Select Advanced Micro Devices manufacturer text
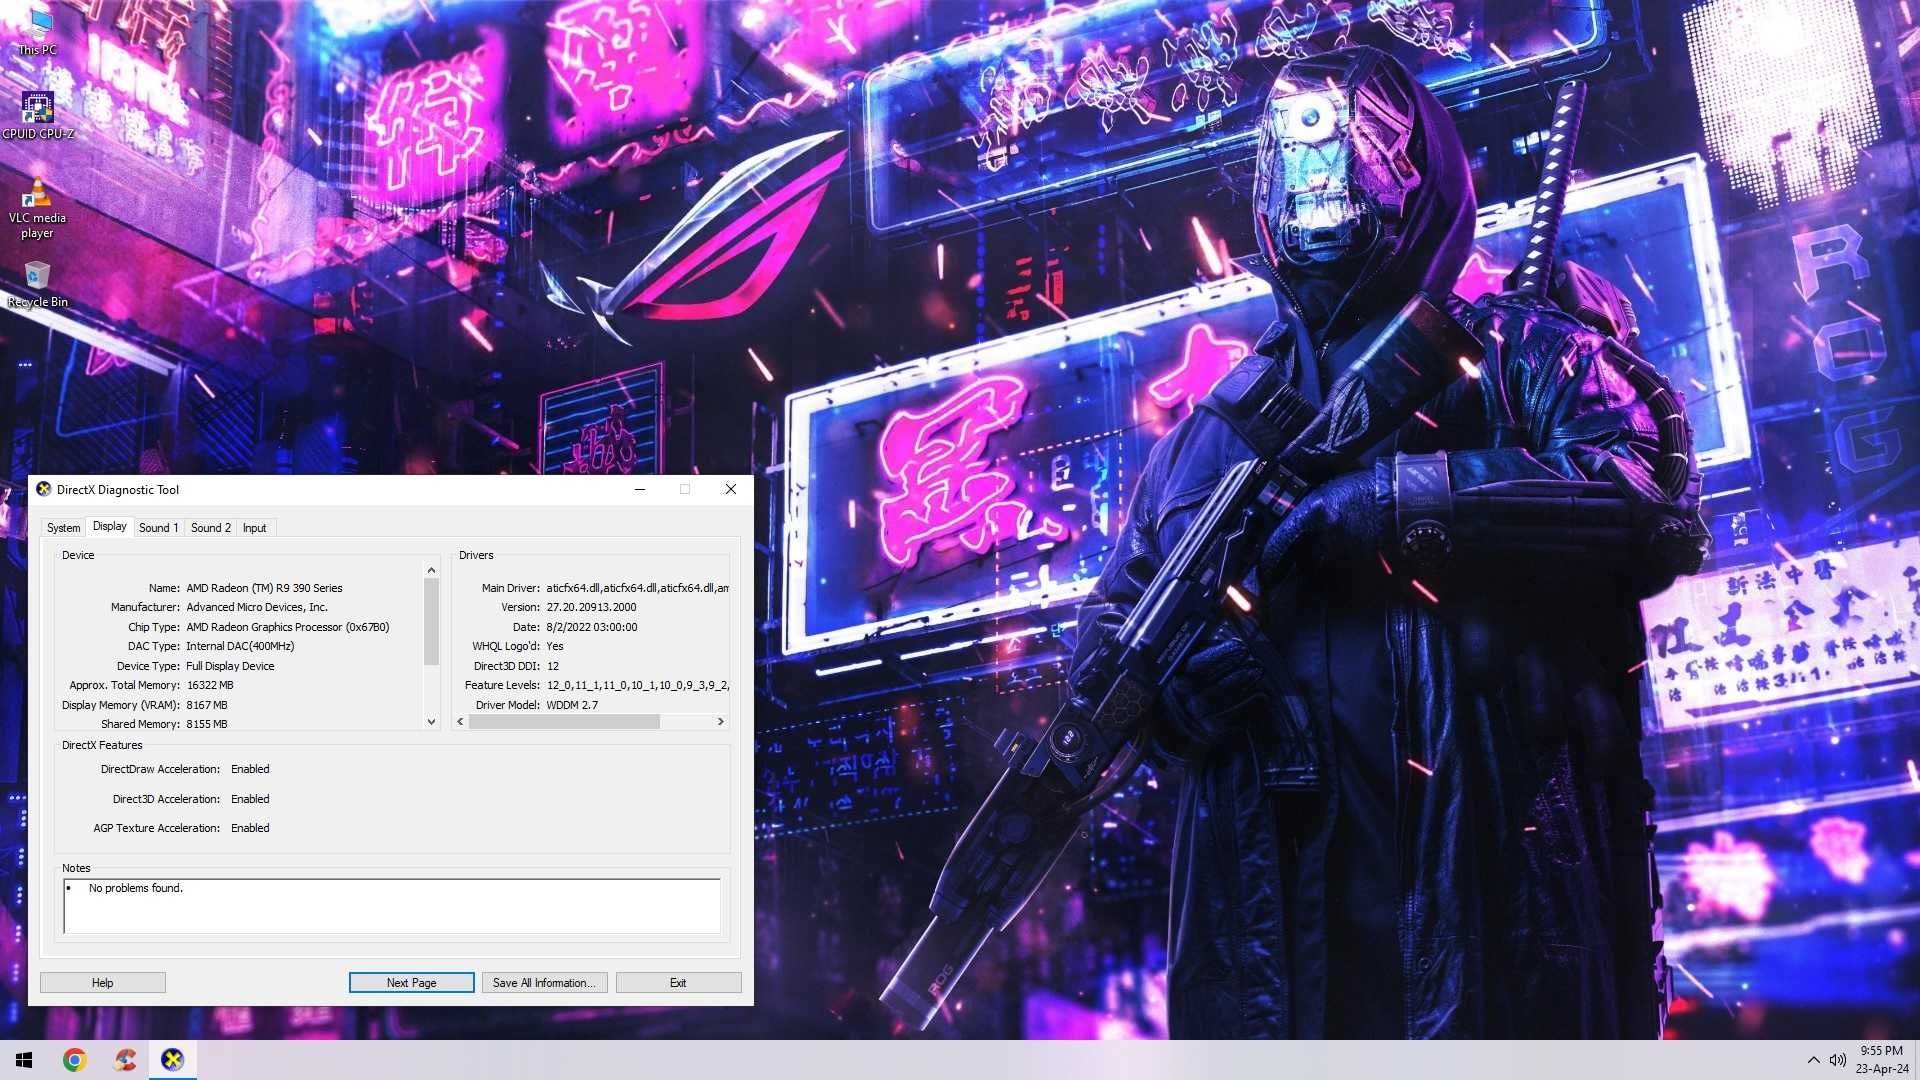Viewport: 1920px width, 1080px height. click(x=257, y=607)
